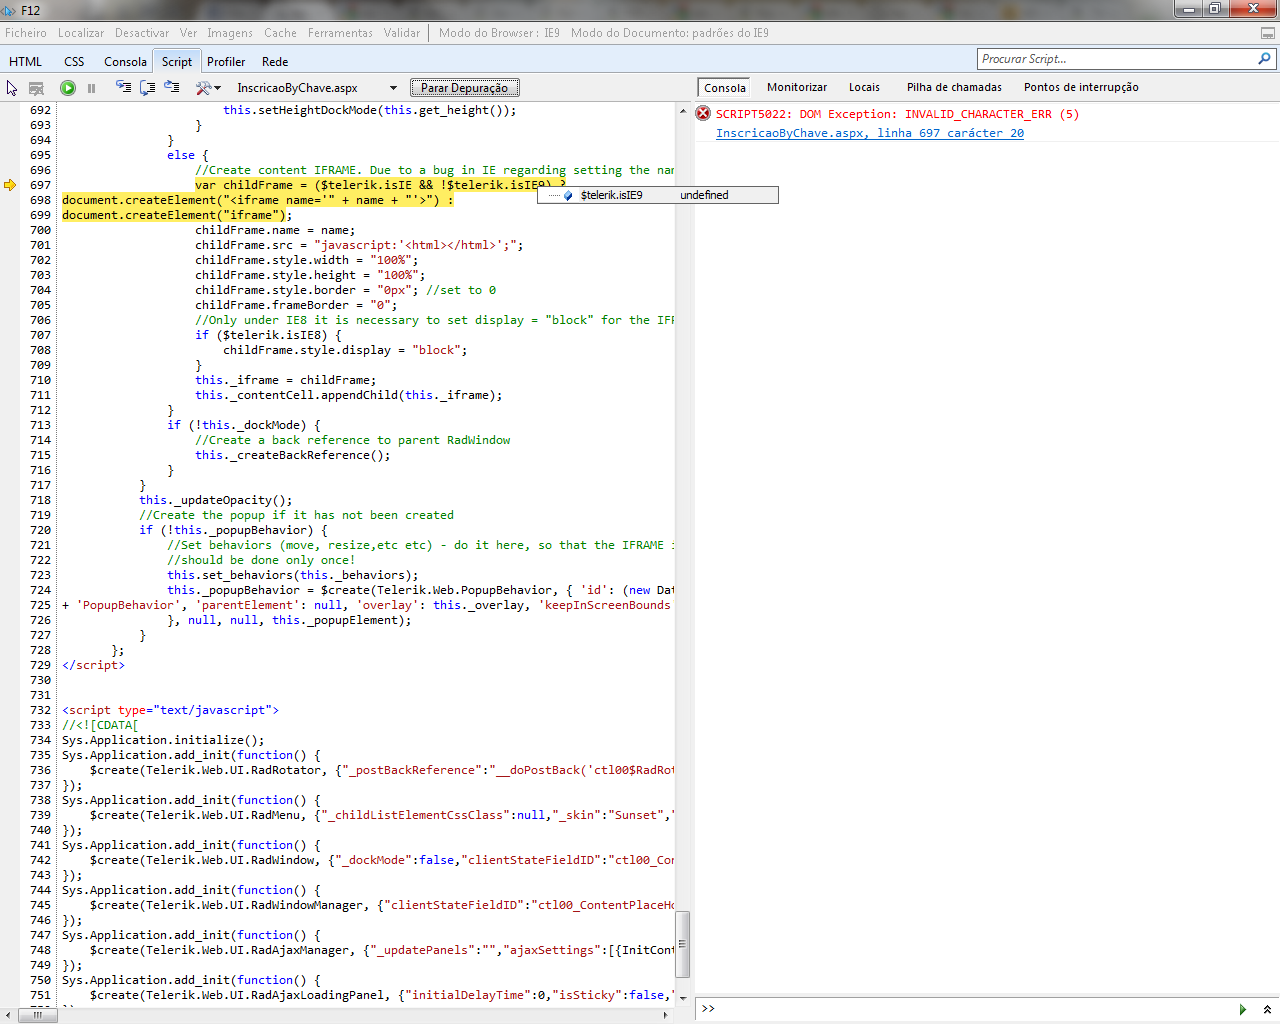Toggle multi-line console mode double-chevron
Screen dimensions: 1280x1024
(1267, 1009)
